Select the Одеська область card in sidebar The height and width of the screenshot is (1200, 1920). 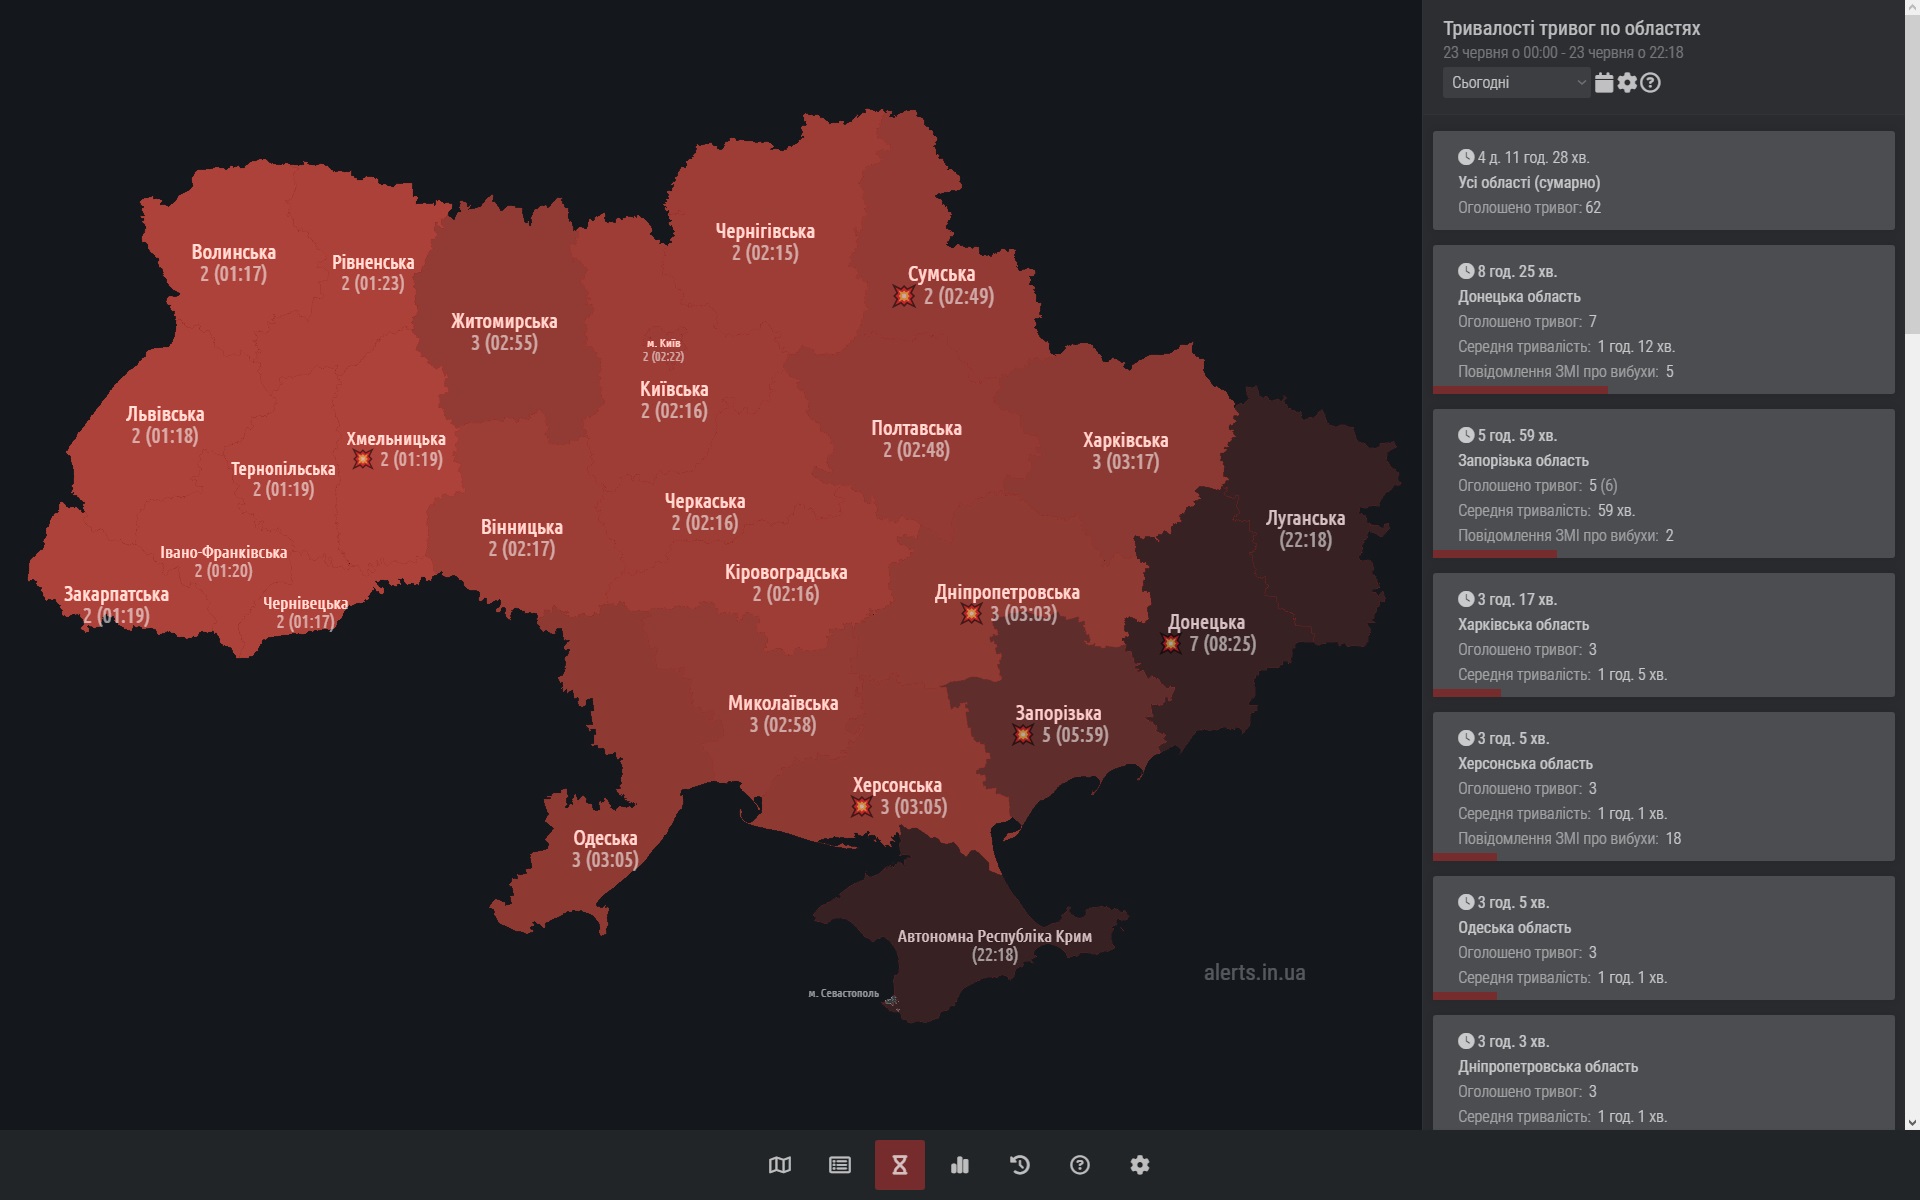[x=1663, y=938]
